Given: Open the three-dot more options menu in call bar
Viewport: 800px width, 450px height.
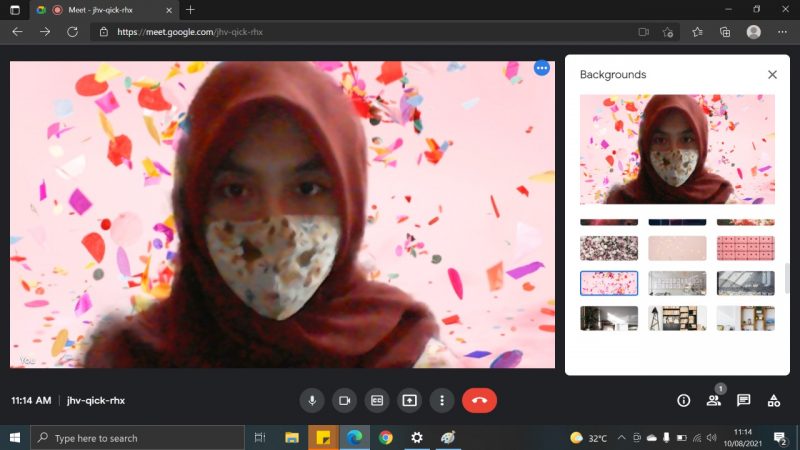Looking at the screenshot, I should click(442, 401).
